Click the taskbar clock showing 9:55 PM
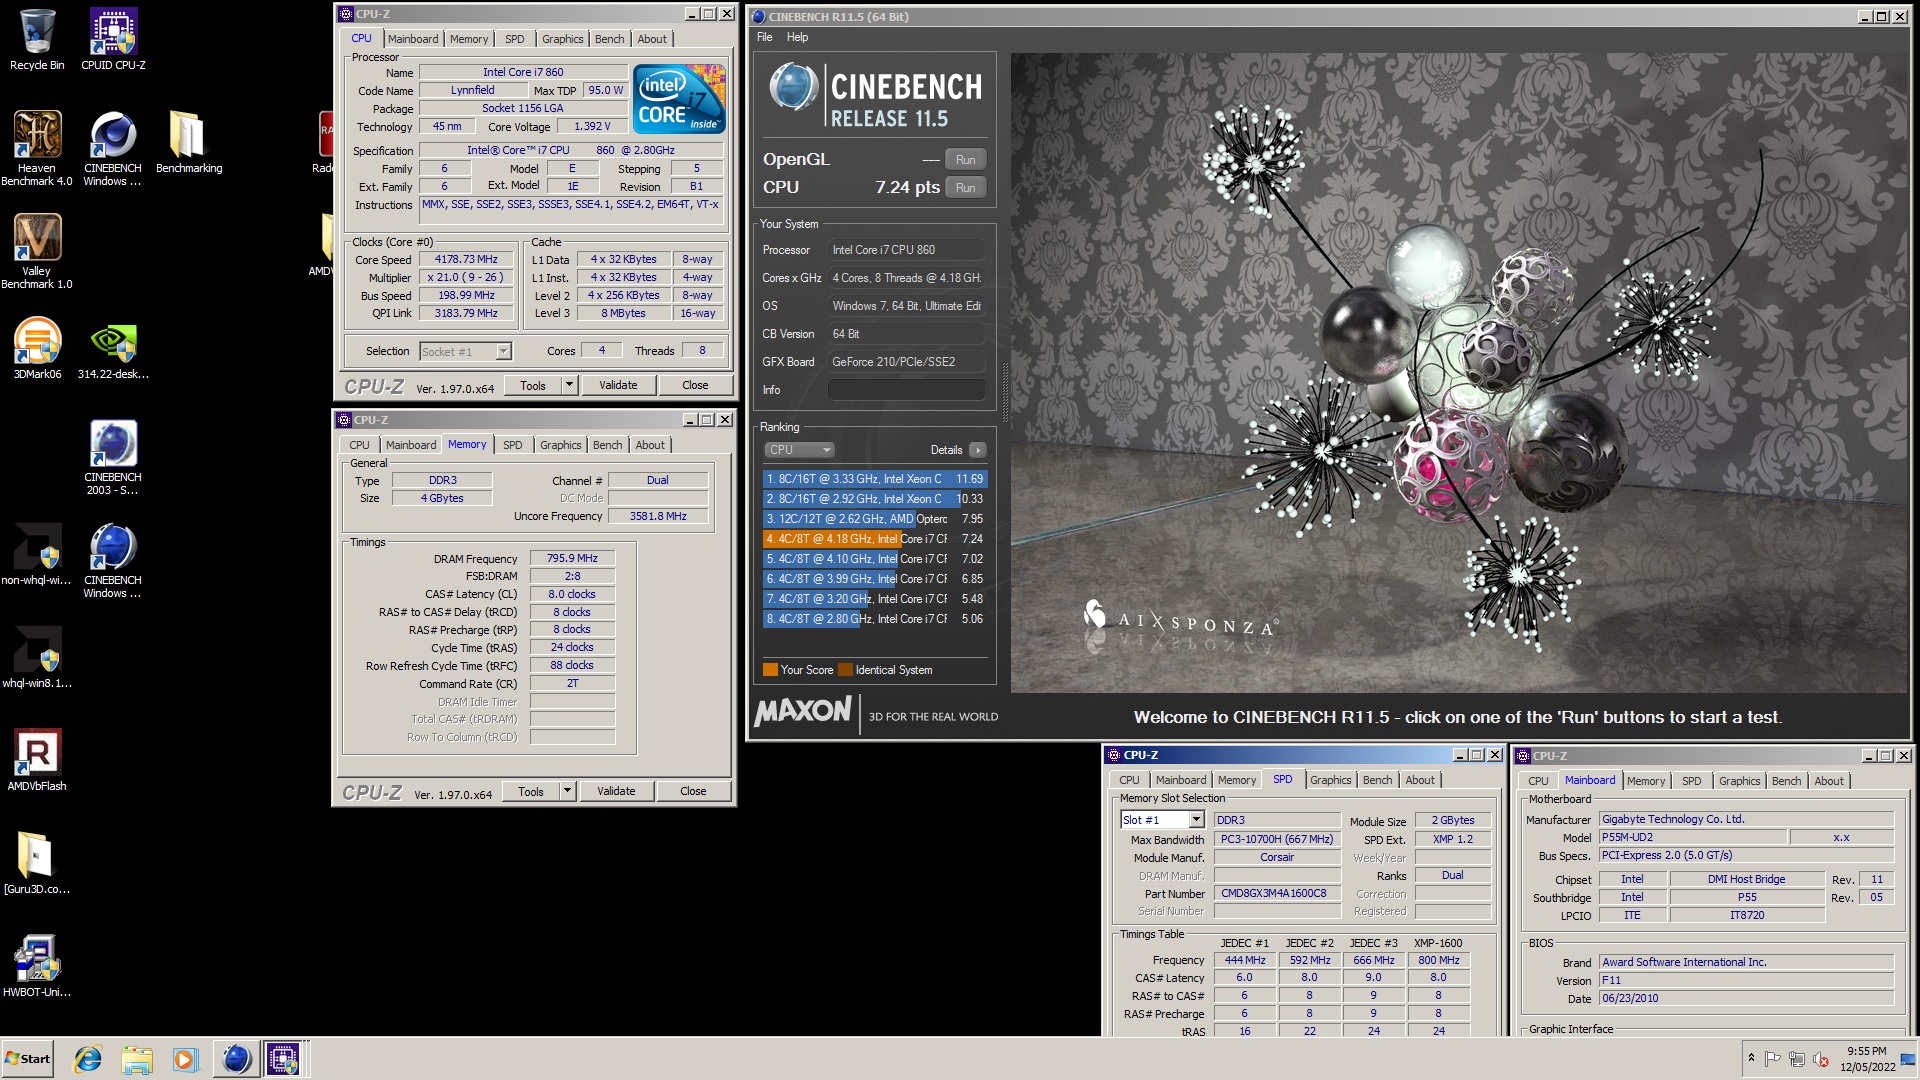Image resolution: width=1920 pixels, height=1080 pixels. tap(1867, 1059)
